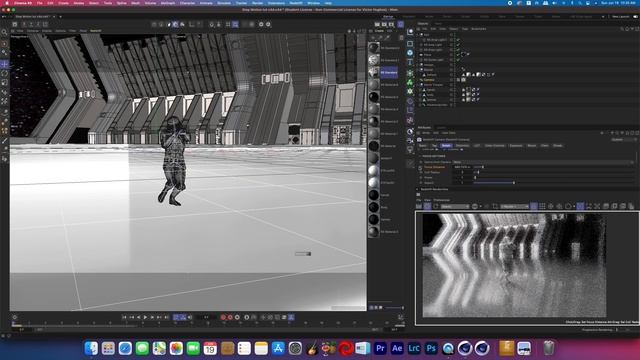Click the refresh icon in Redshift RenderView toolbar
The image size is (640, 360).
pos(436,207)
